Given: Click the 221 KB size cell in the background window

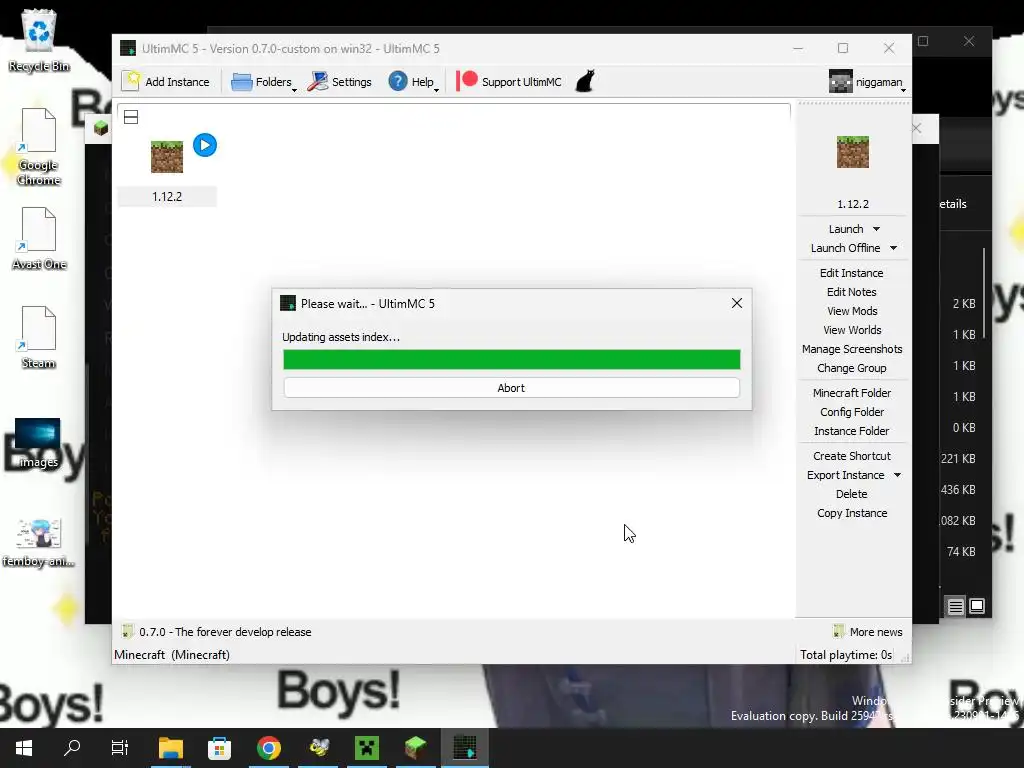Looking at the screenshot, I should pyautogui.click(x=958, y=458).
